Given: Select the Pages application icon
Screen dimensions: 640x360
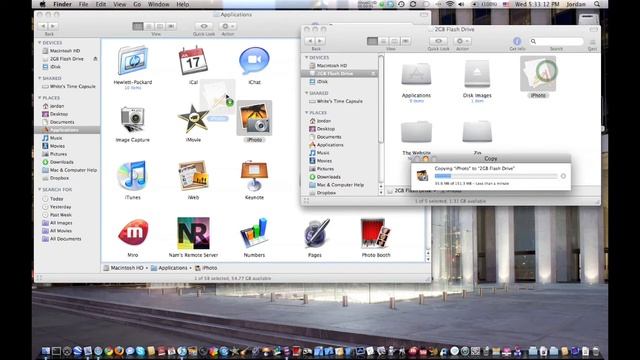Looking at the screenshot, I should (317, 233).
